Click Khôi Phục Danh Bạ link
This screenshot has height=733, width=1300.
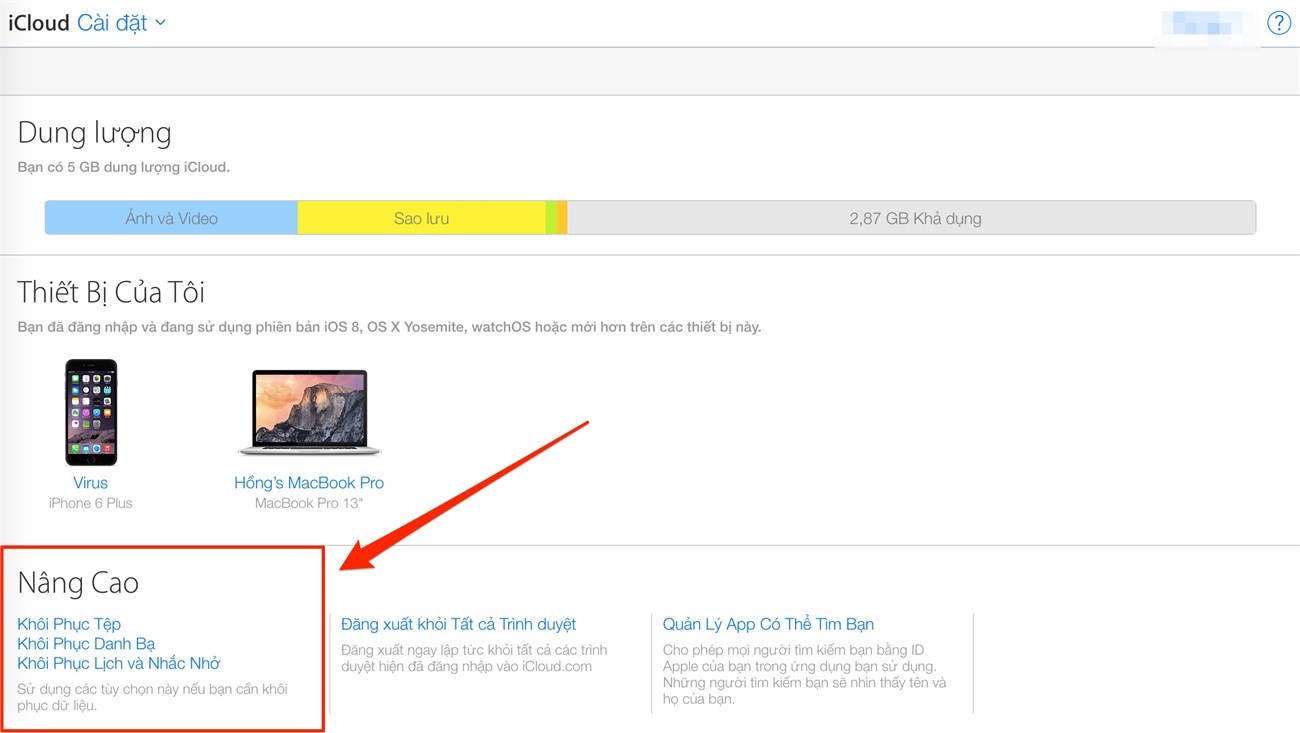click(86, 644)
